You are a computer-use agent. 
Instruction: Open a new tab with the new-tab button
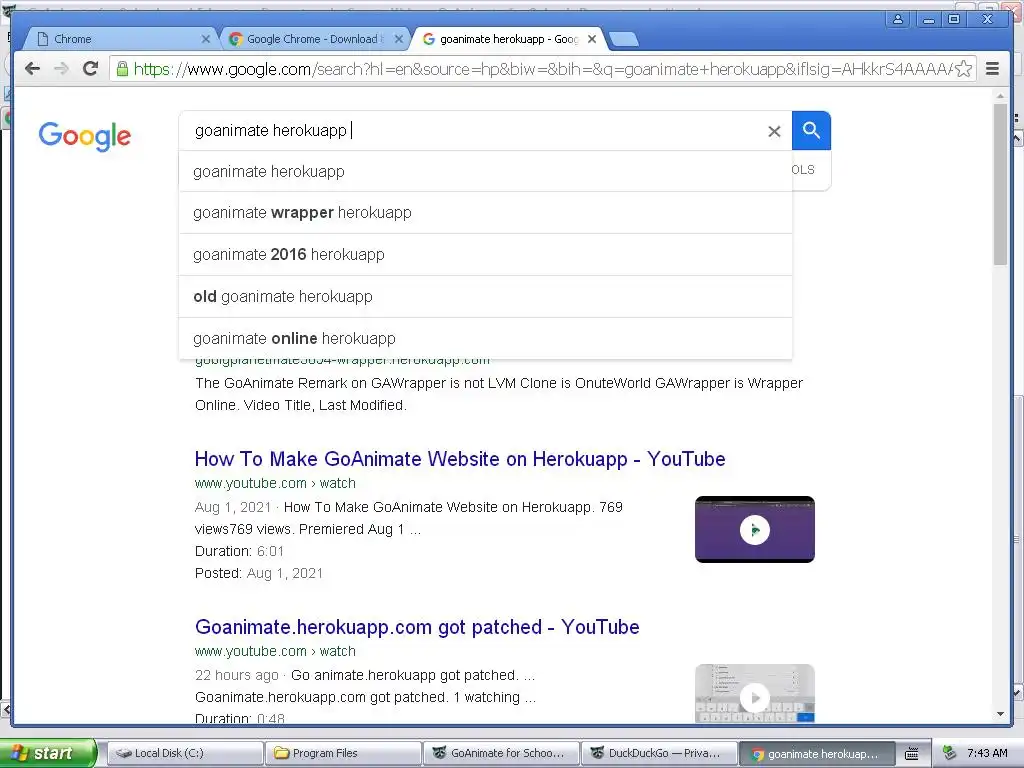tap(624, 40)
